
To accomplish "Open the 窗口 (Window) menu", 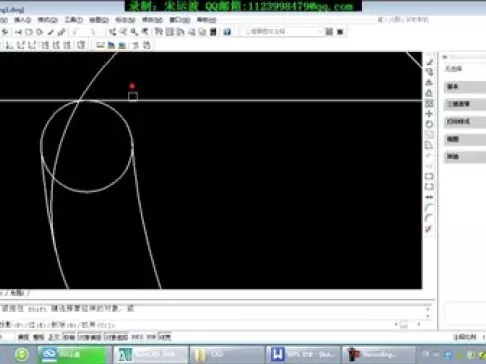I will click(x=179, y=20).
